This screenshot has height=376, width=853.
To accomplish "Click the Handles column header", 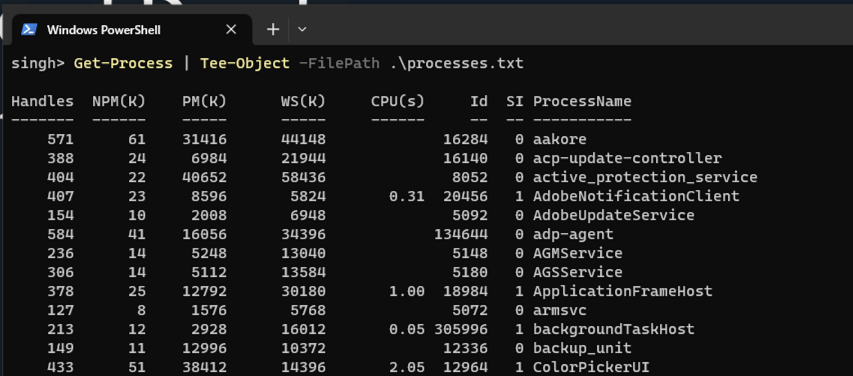I will click(42, 101).
